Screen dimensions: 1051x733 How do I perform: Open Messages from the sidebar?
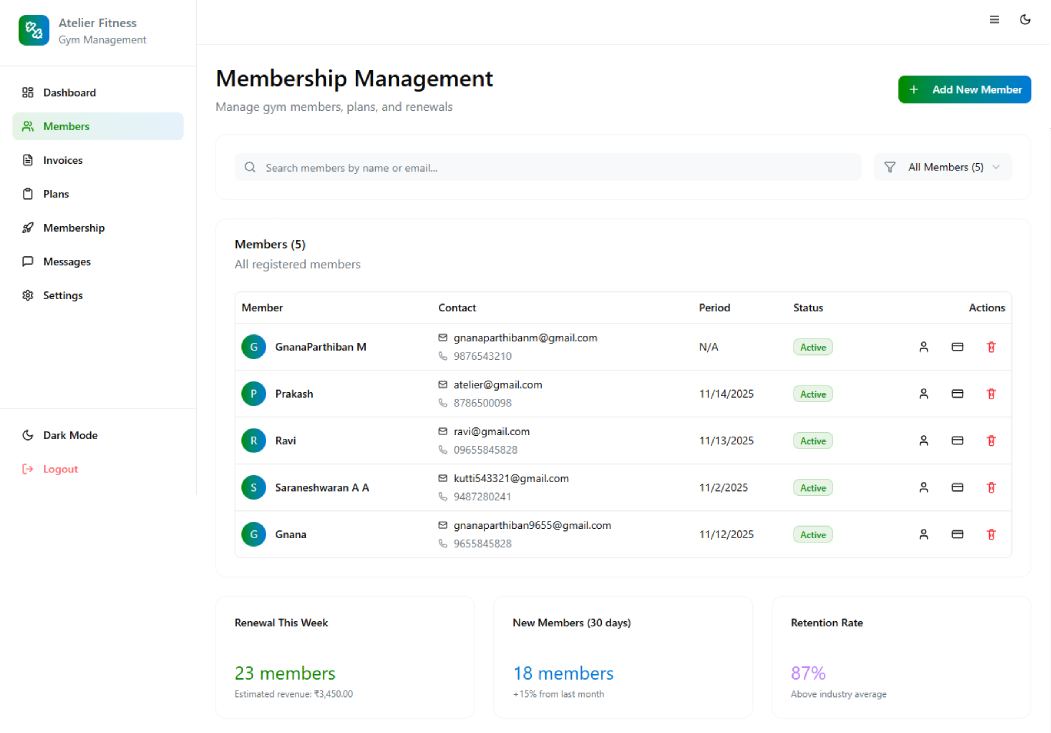pyautogui.click(x=66, y=262)
